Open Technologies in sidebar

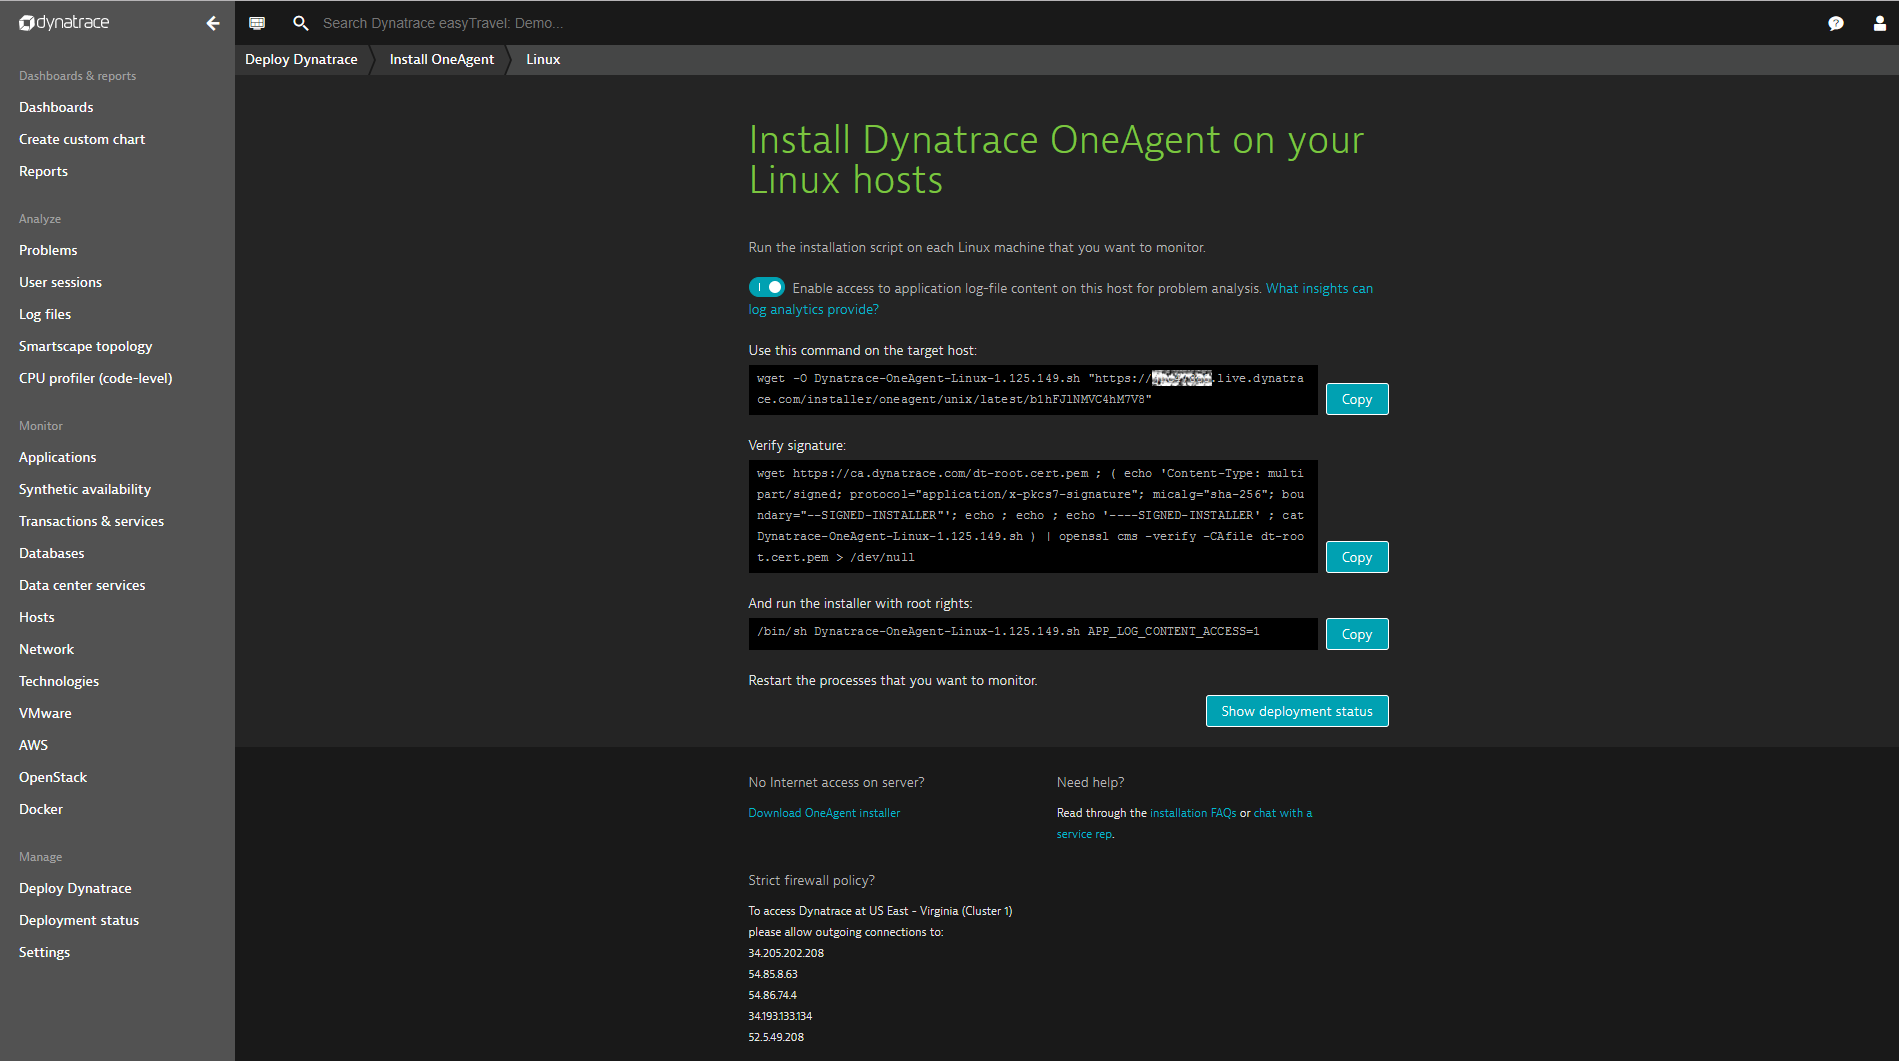tap(59, 681)
